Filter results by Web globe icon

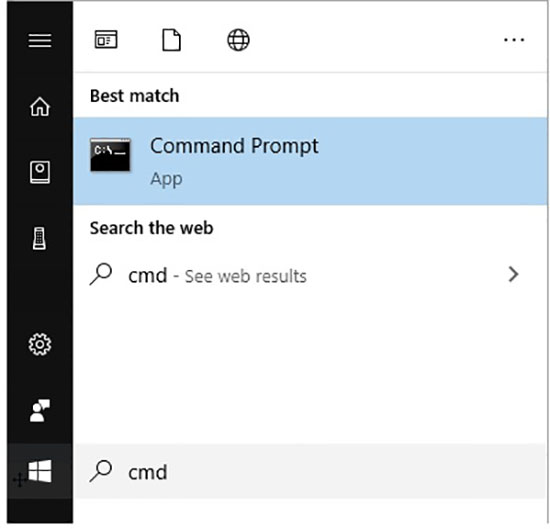pos(239,40)
